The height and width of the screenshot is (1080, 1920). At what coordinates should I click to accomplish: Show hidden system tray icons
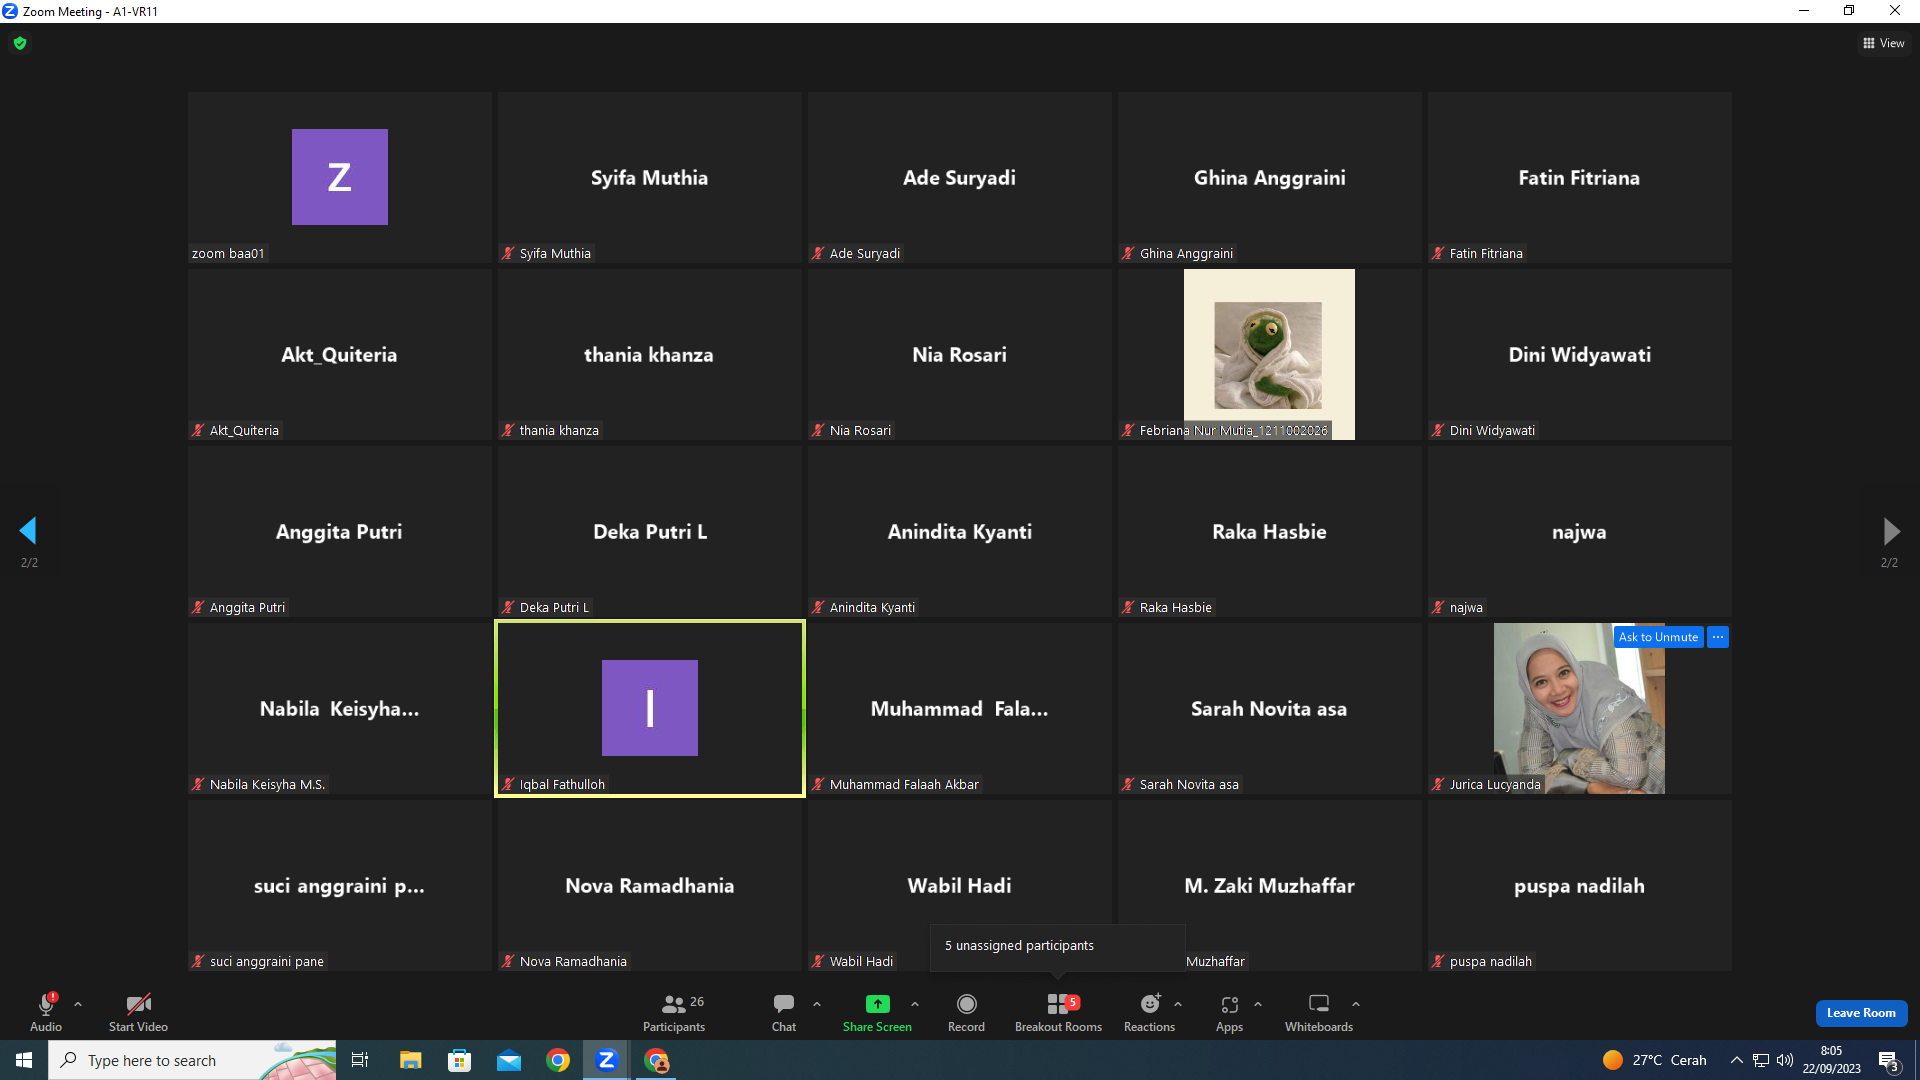tap(1737, 1060)
